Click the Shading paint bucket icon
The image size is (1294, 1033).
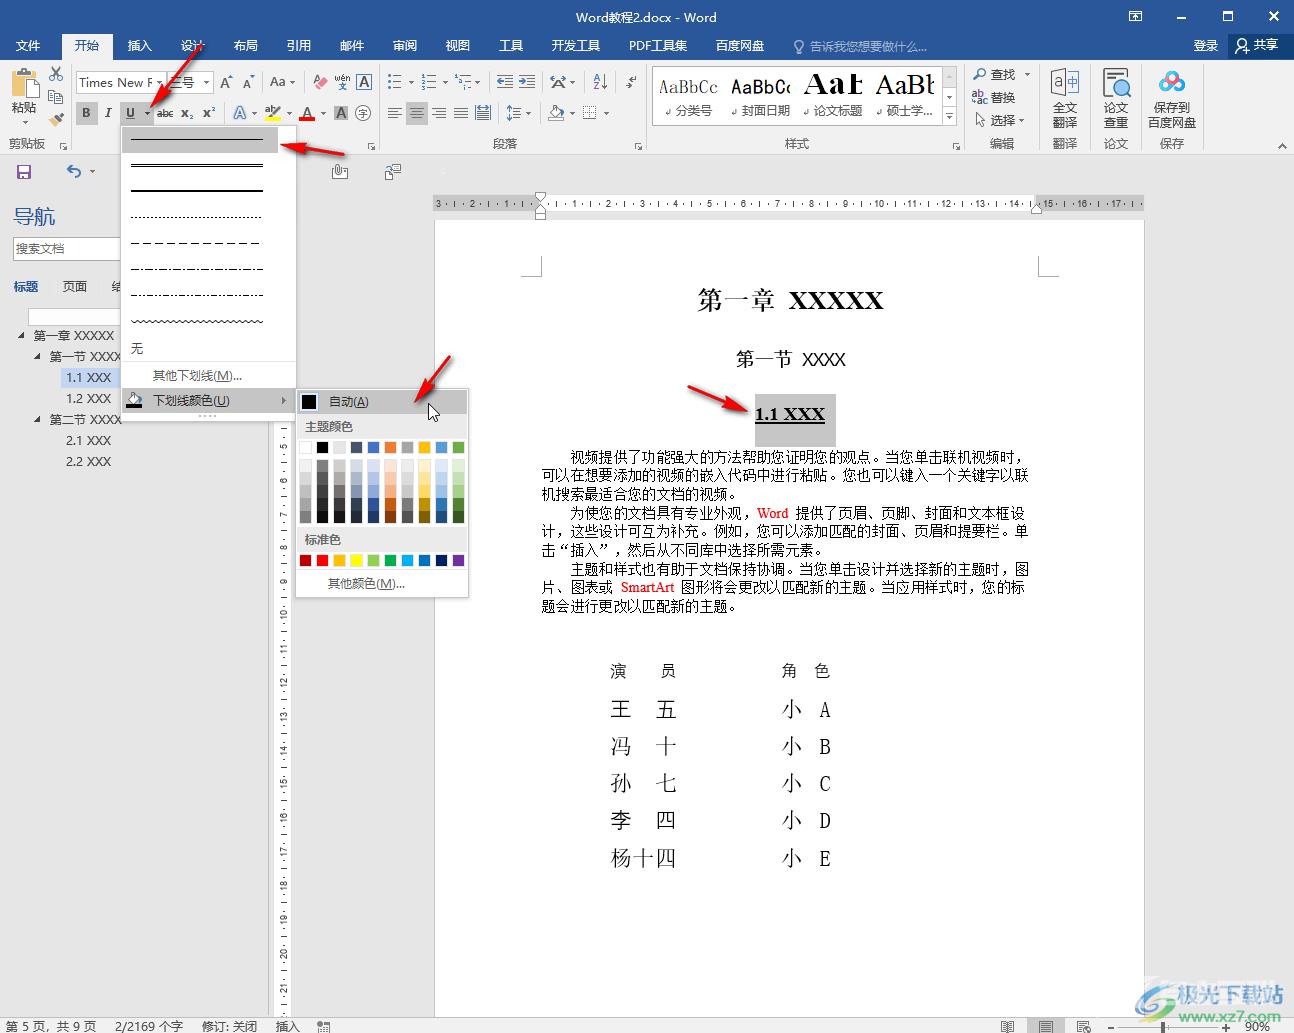556,113
